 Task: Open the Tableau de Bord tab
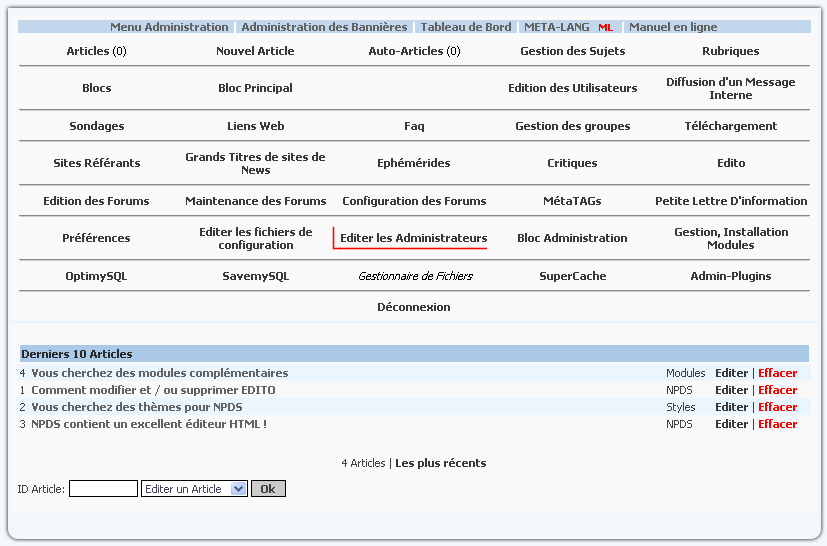tap(465, 27)
